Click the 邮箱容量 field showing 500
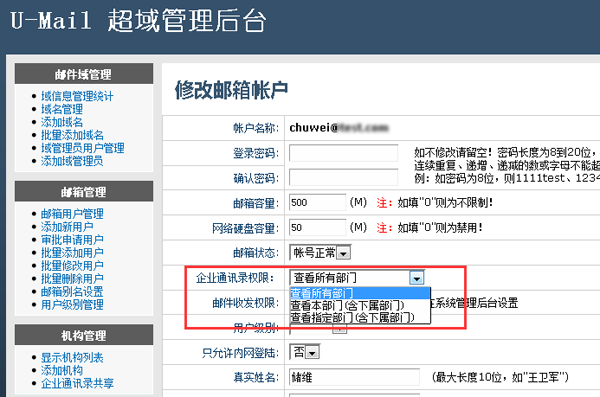The height and width of the screenshot is (397, 600). [x=317, y=203]
